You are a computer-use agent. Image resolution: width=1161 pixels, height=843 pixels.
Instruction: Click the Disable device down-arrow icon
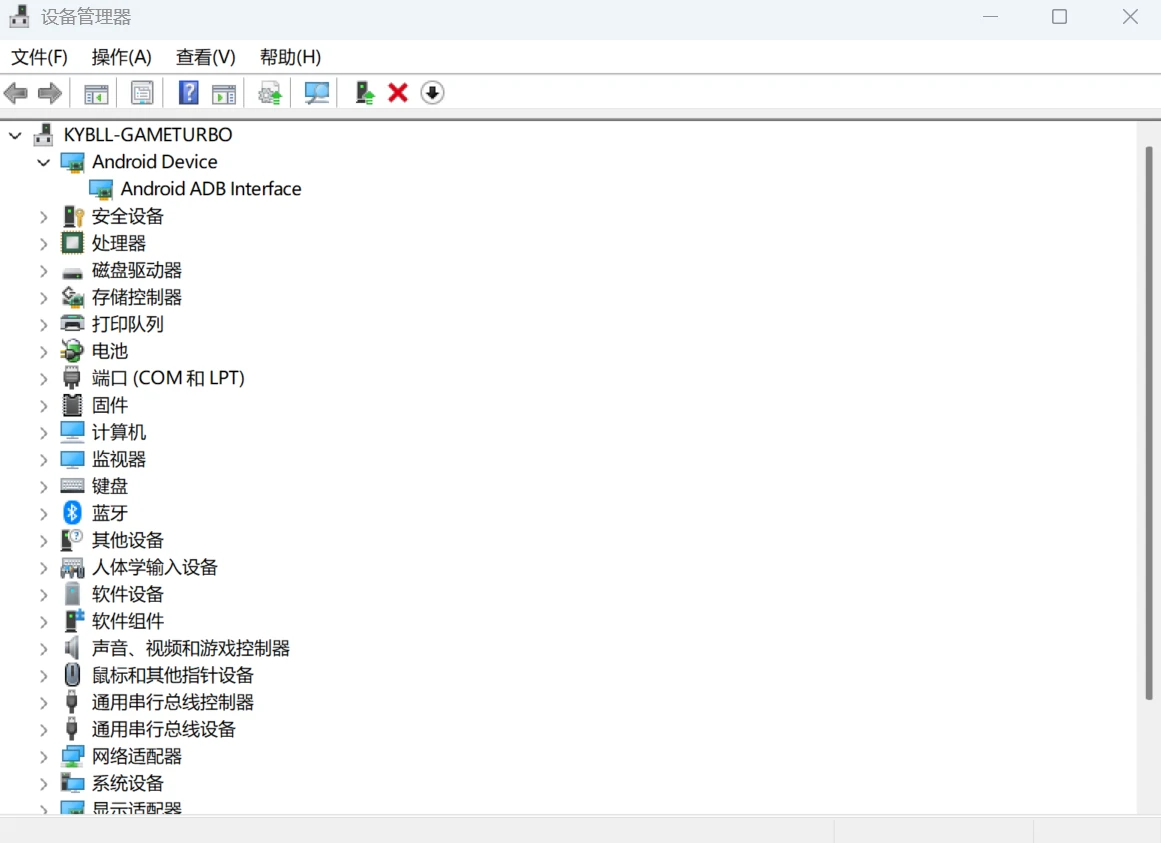[x=432, y=93]
